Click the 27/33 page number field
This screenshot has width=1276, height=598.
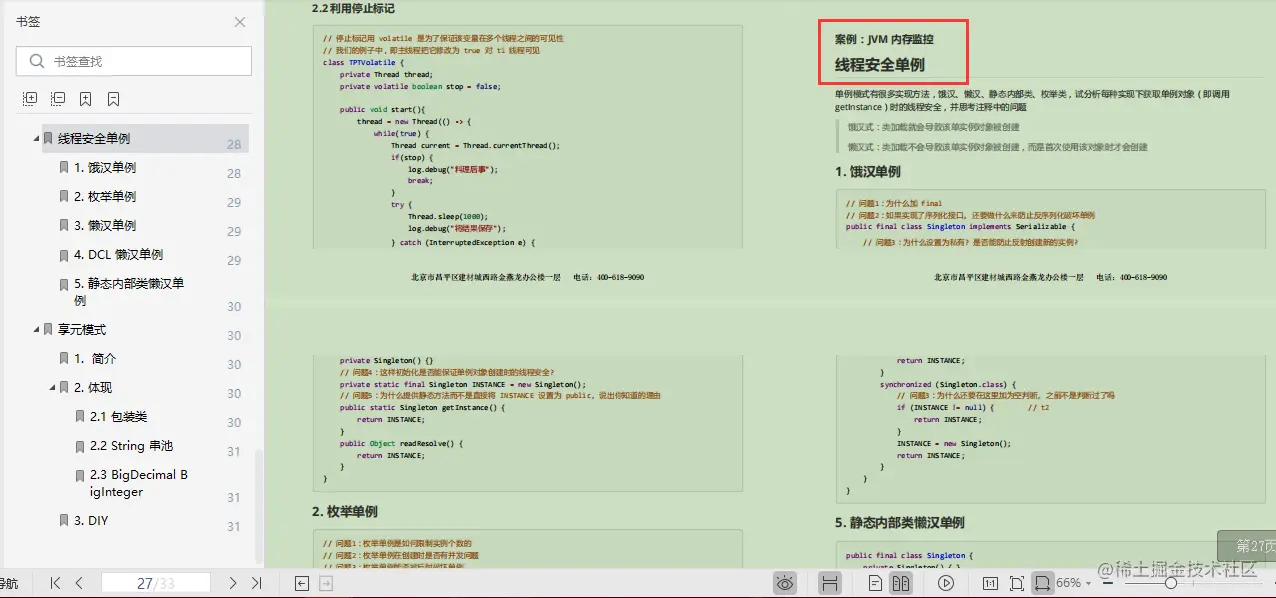click(156, 583)
